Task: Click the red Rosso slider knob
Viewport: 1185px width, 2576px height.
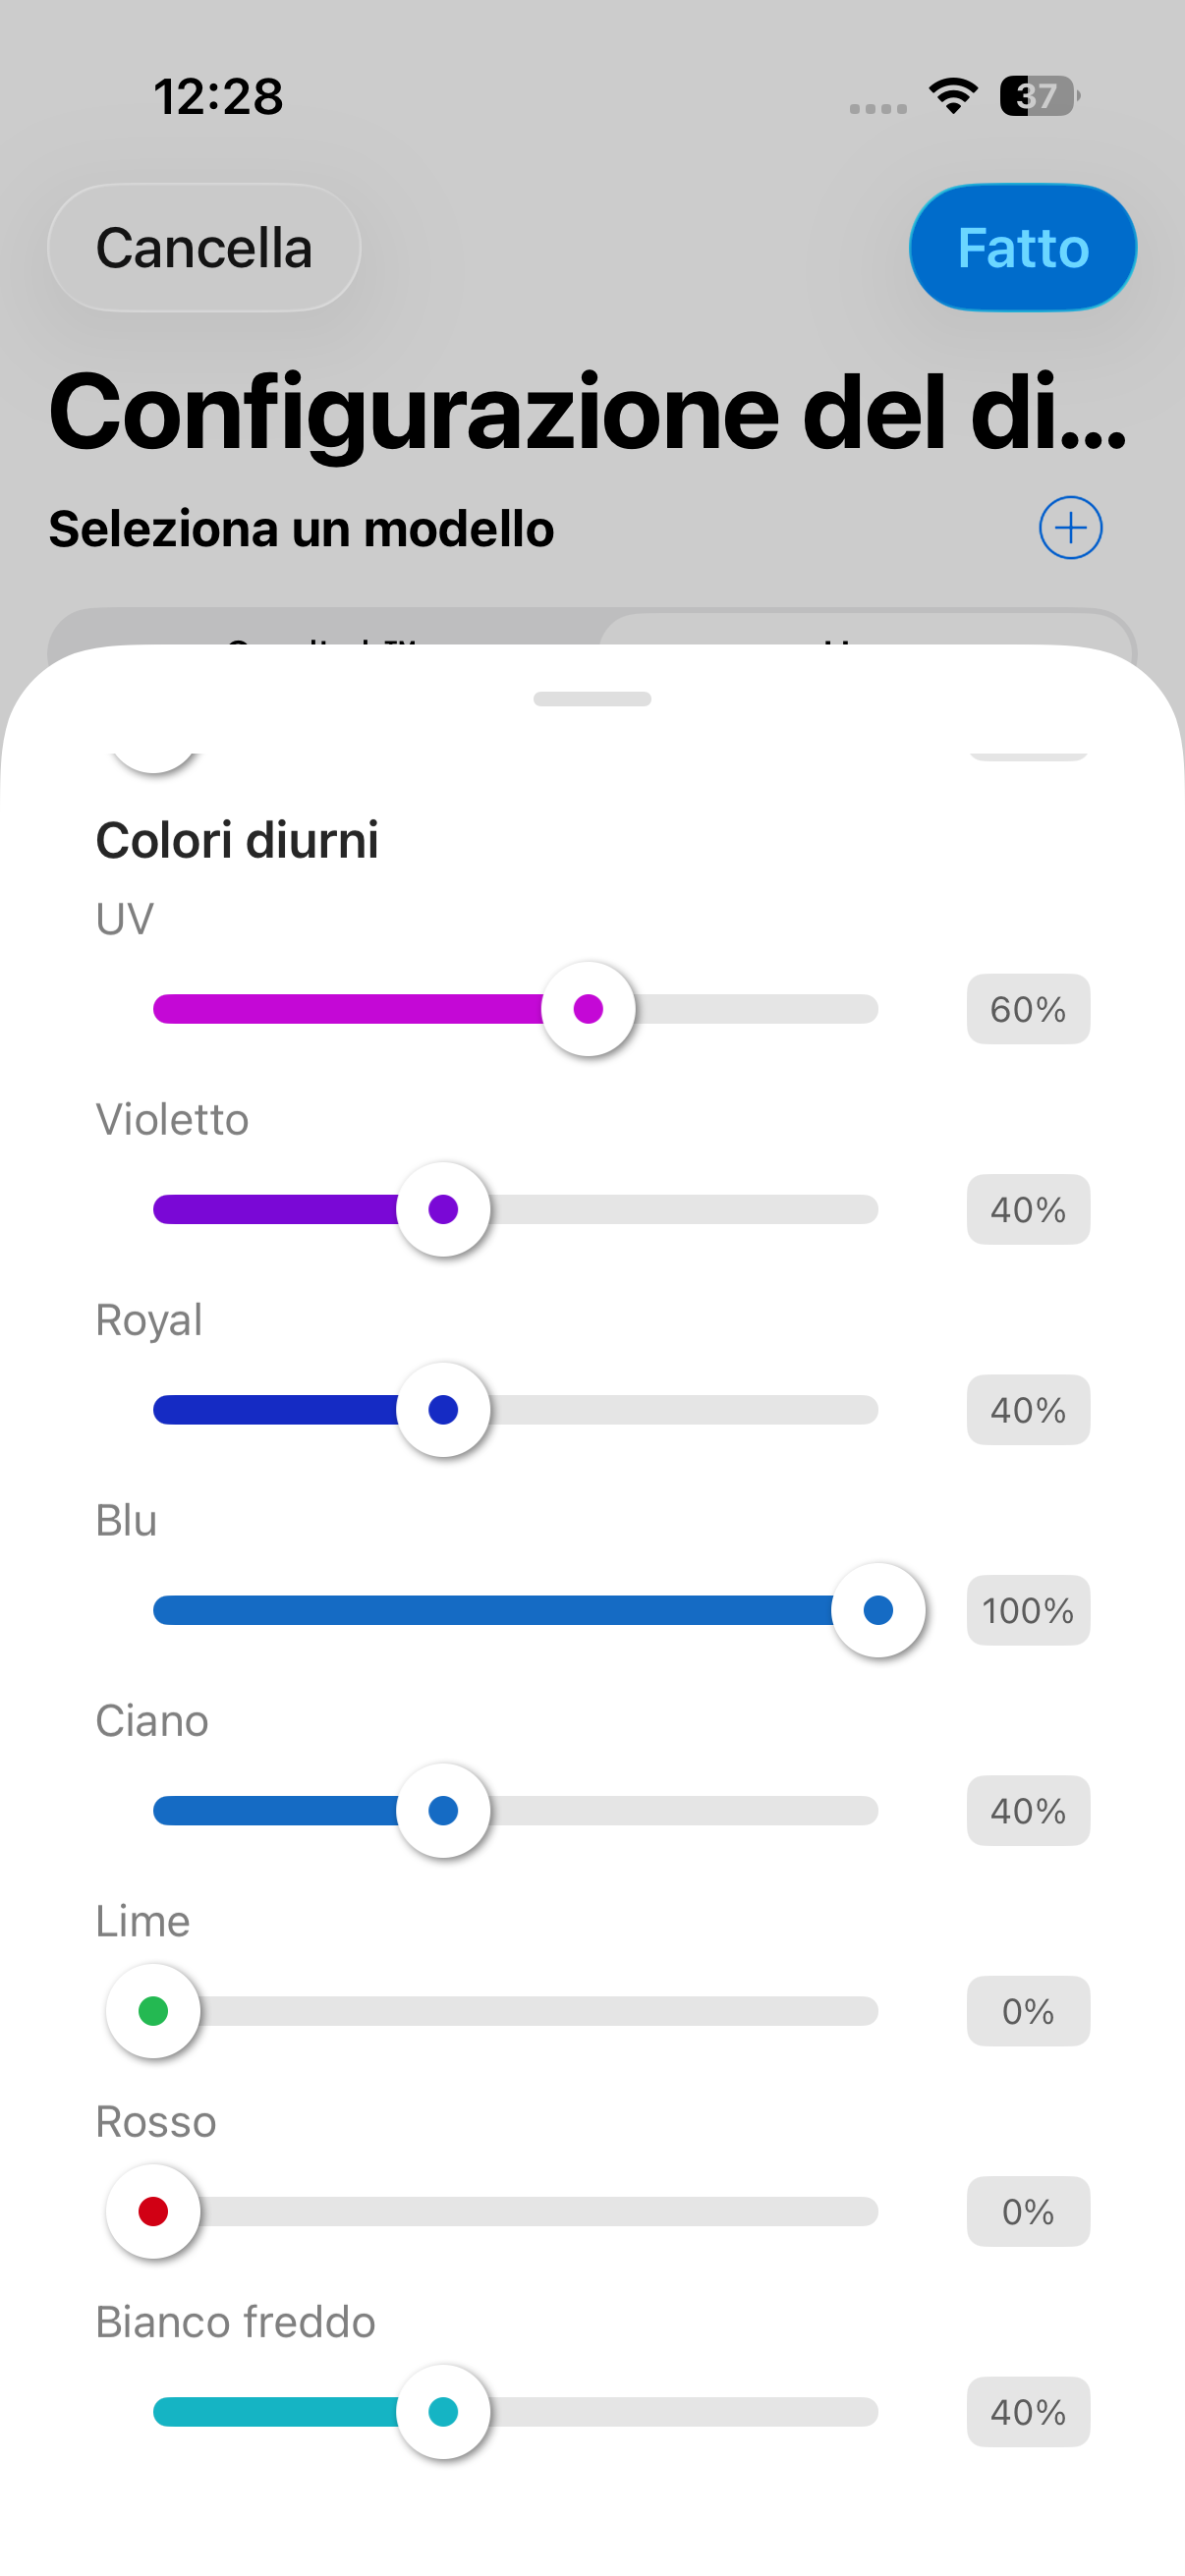Action: pos(153,2211)
